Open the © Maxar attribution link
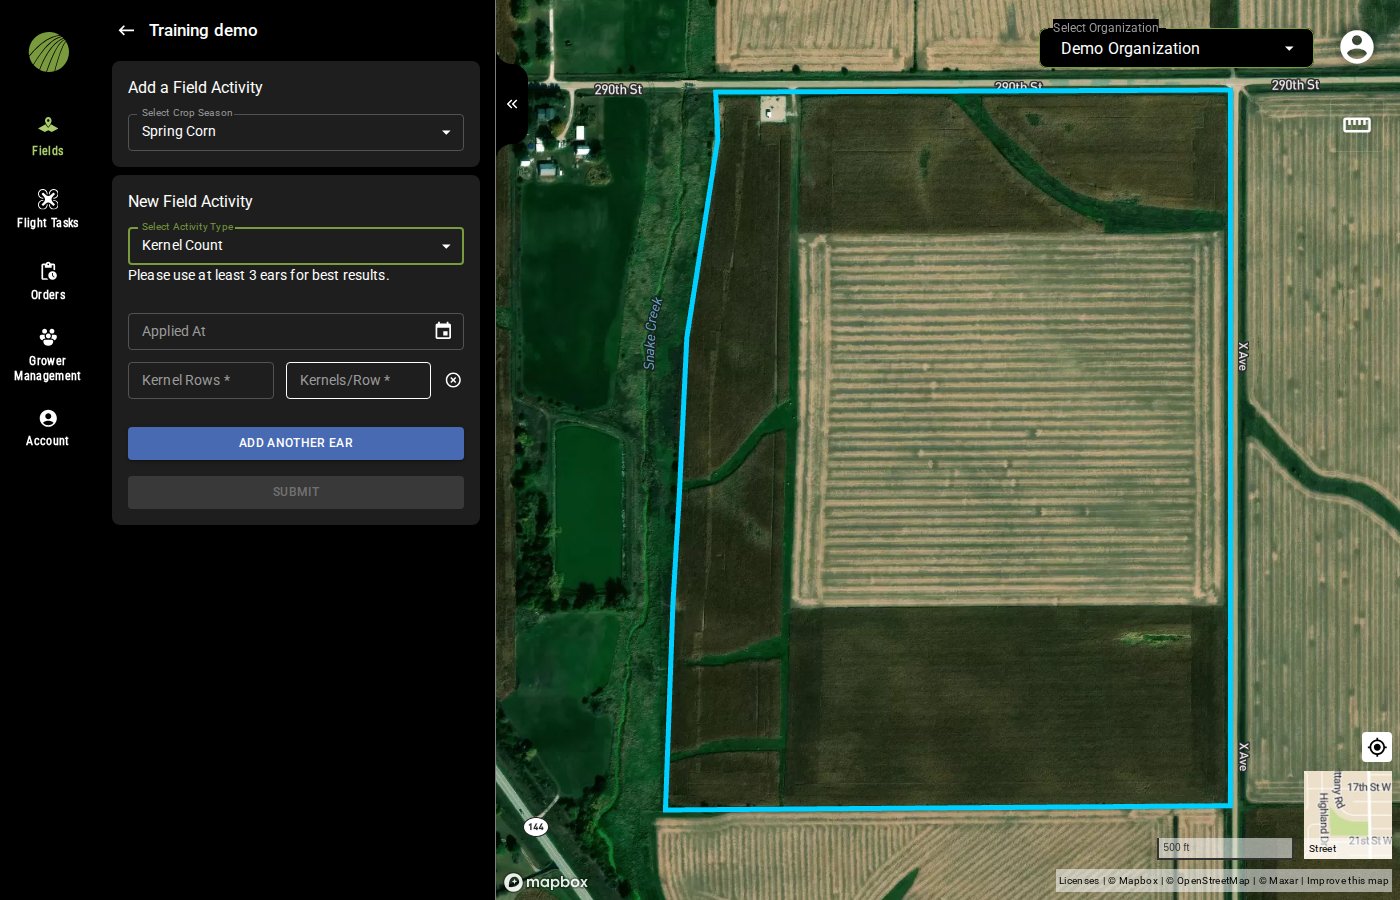1400x900 pixels. coord(1278,881)
